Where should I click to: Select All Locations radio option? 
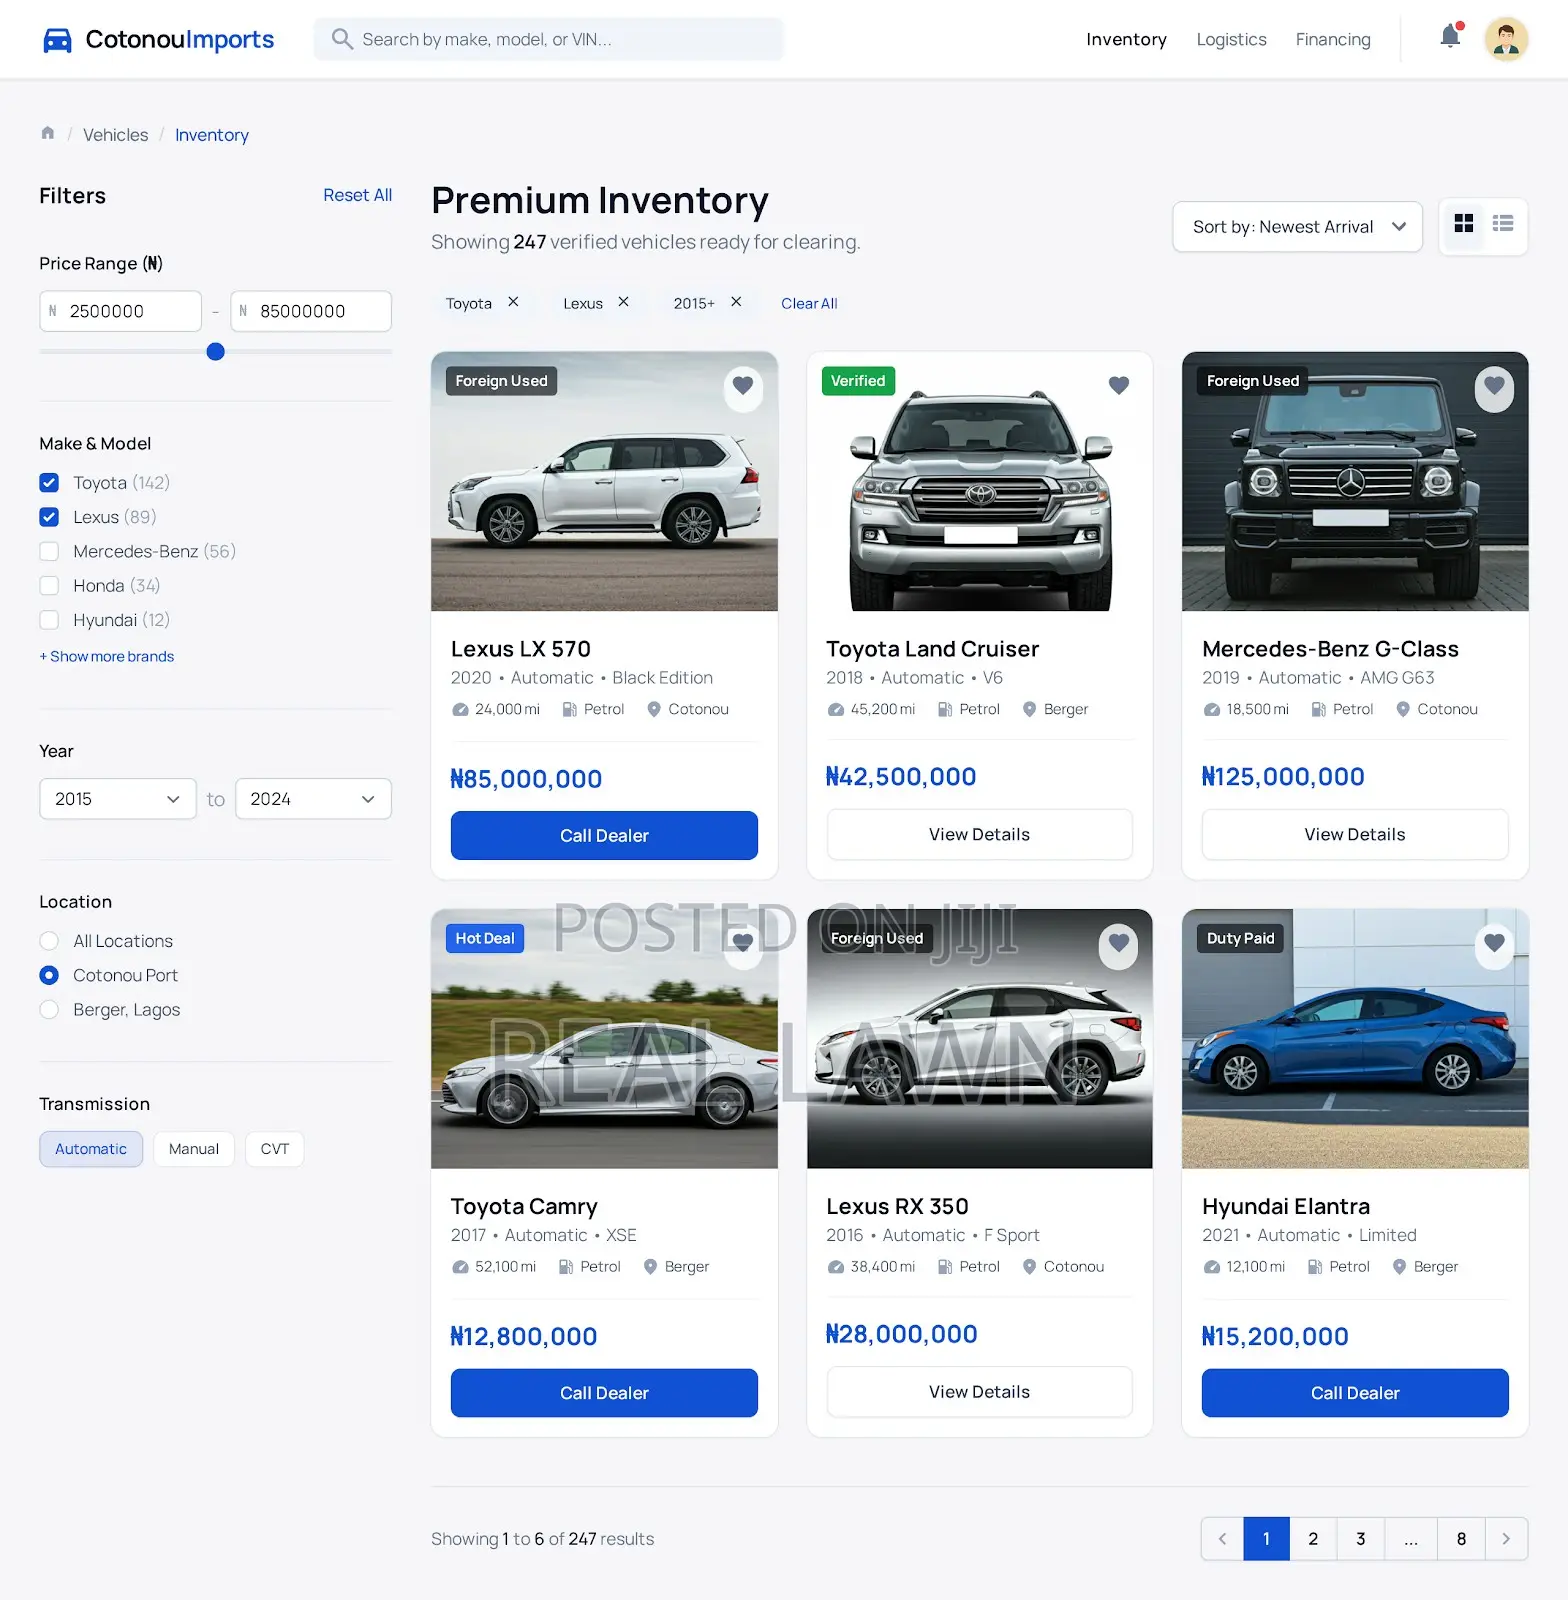tap(49, 941)
